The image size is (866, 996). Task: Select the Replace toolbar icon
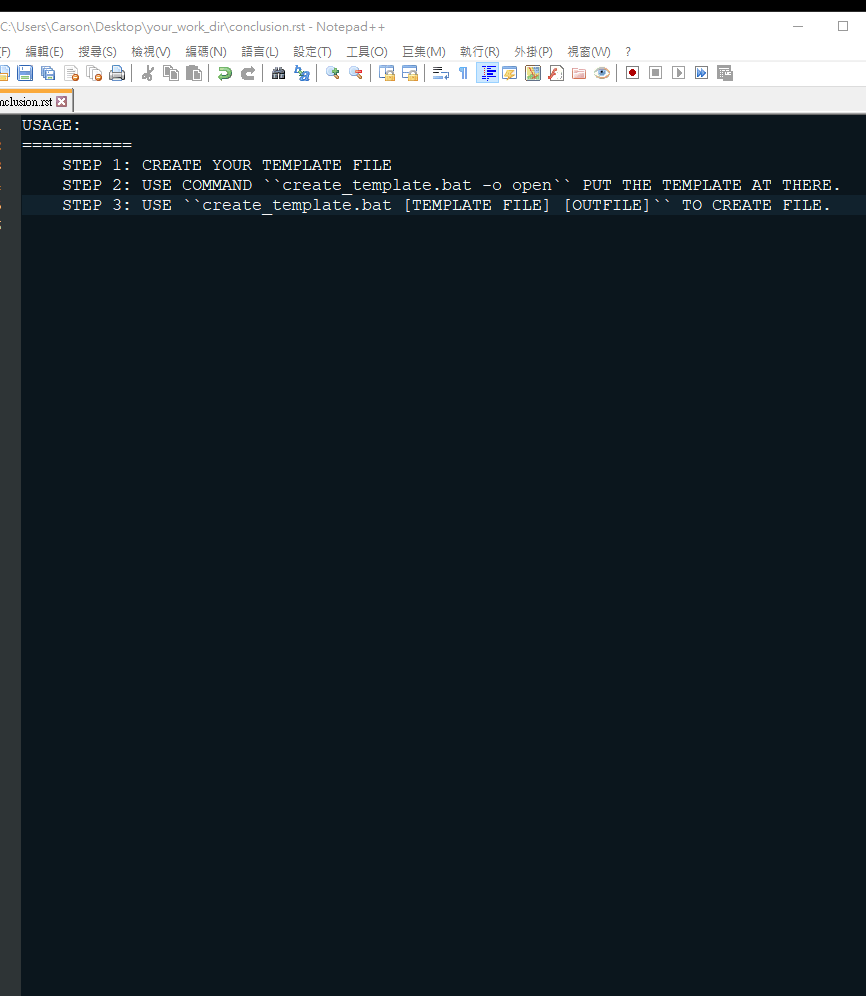coord(302,72)
